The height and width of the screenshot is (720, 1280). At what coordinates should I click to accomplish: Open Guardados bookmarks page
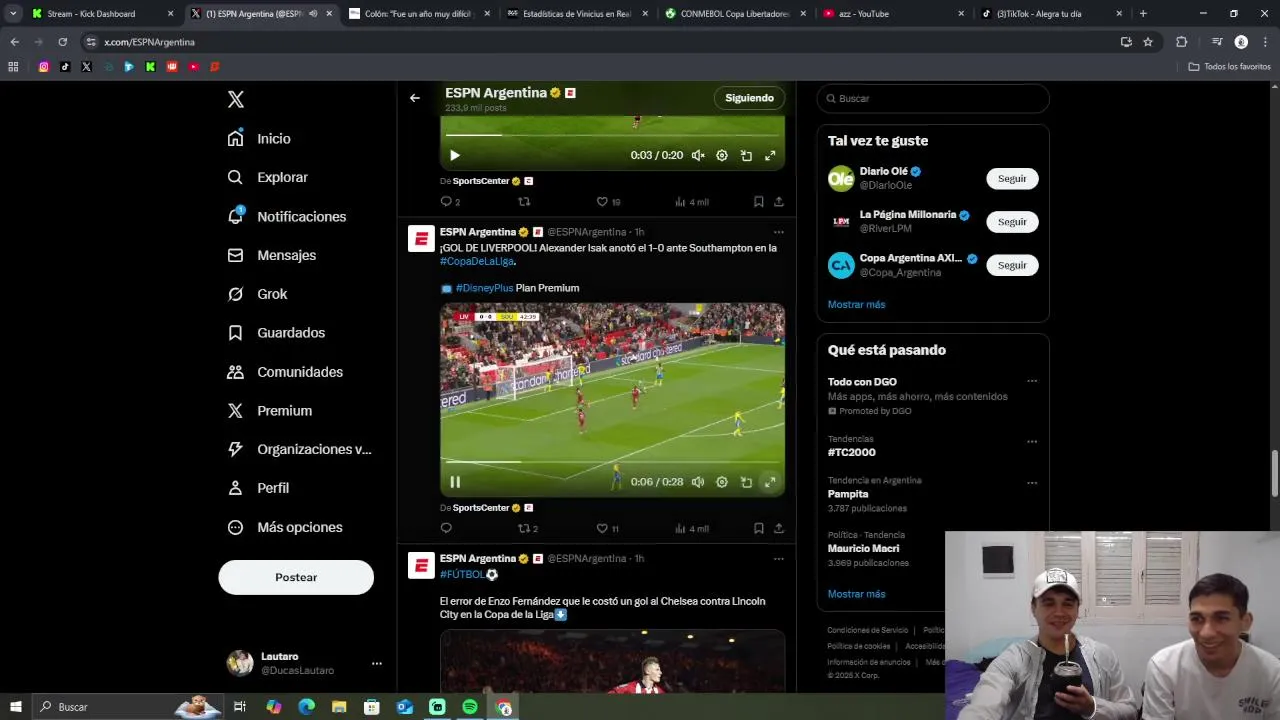(x=276, y=333)
